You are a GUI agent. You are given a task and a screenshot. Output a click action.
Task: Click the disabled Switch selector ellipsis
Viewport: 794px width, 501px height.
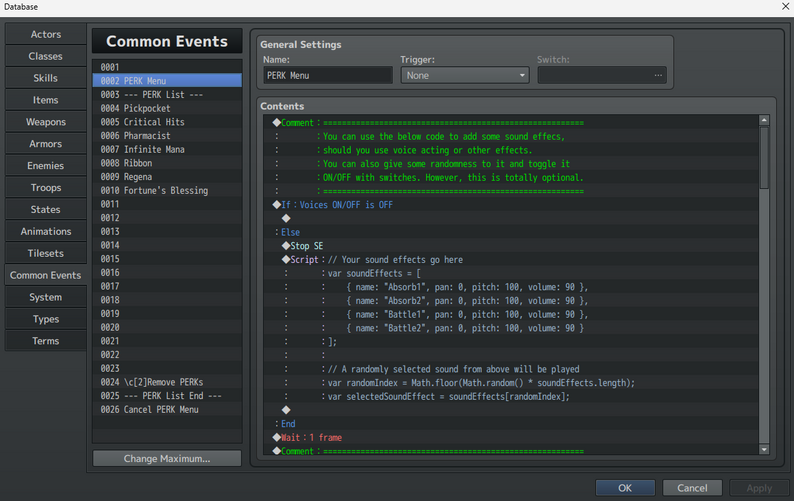click(658, 75)
